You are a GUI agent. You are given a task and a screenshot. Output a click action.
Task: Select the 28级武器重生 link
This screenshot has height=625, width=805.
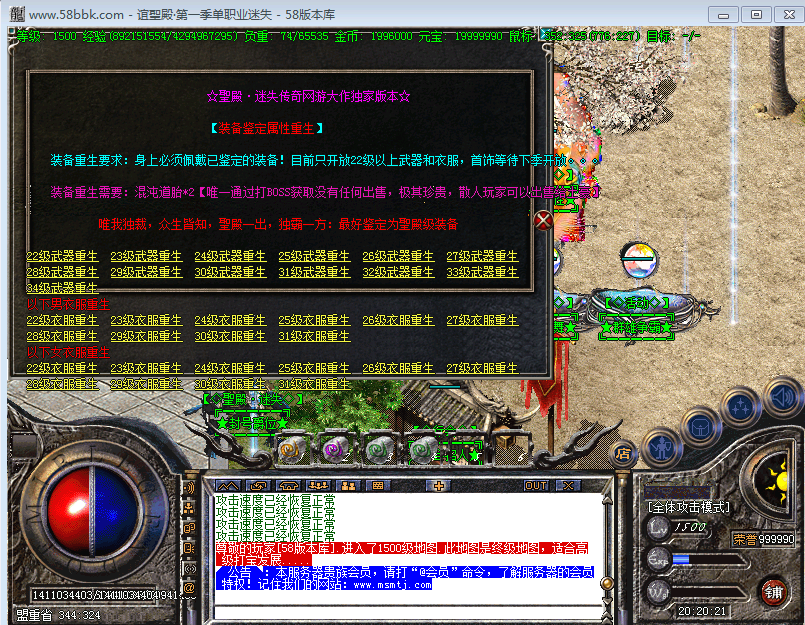tap(62, 272)
